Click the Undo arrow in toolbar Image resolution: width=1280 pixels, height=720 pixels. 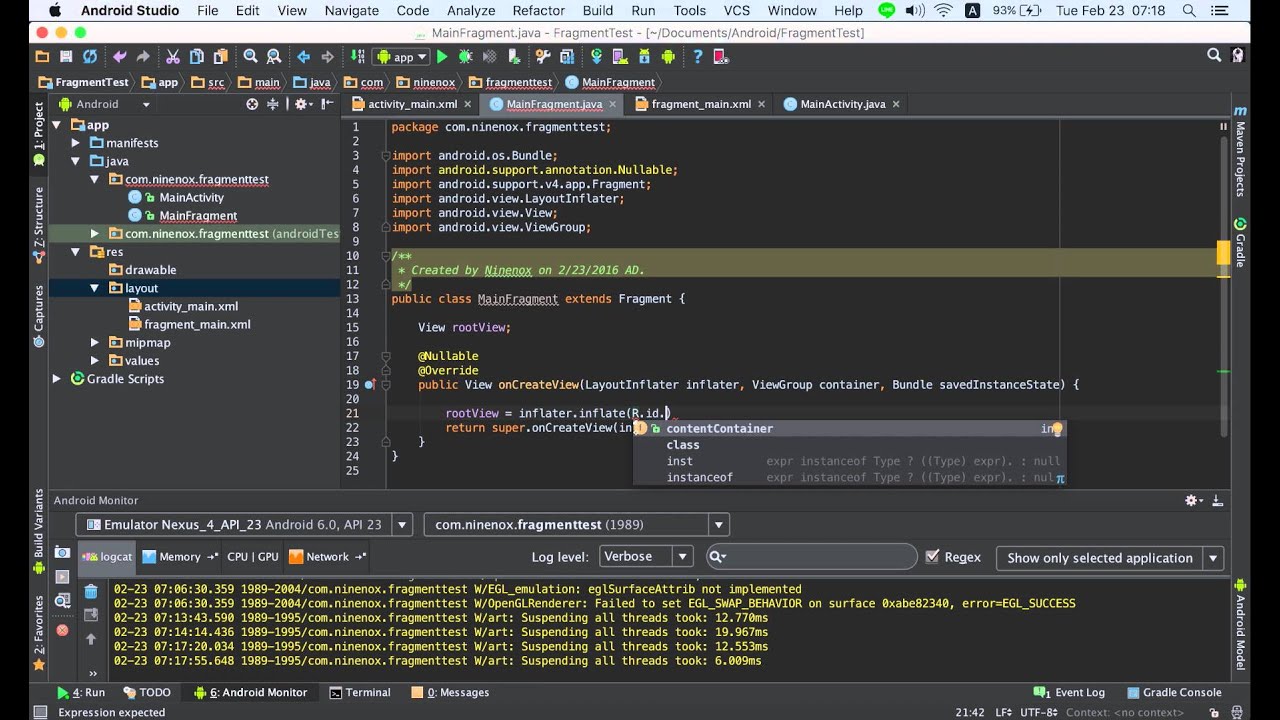coord(120,57)
